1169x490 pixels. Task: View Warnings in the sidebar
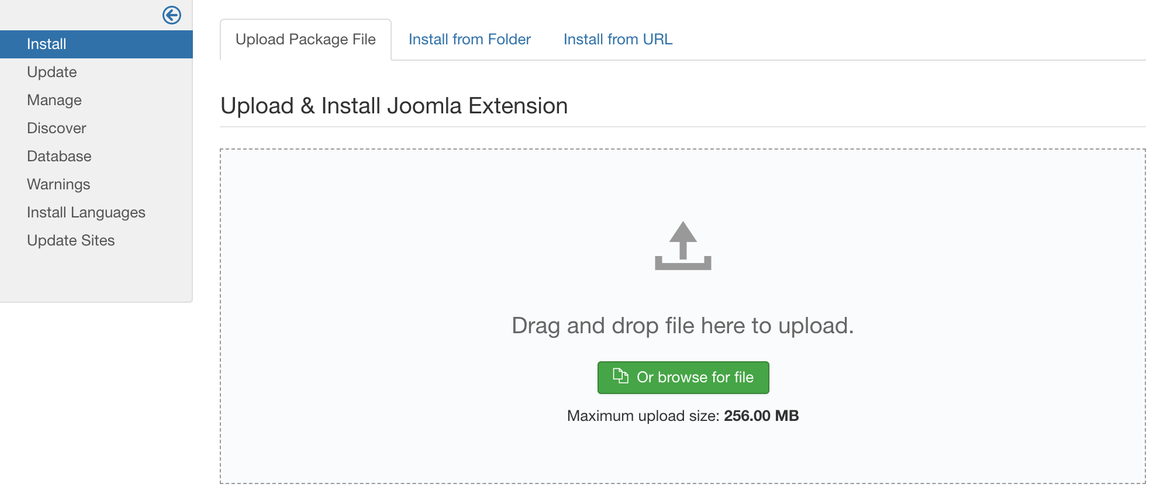click(59, 184)
